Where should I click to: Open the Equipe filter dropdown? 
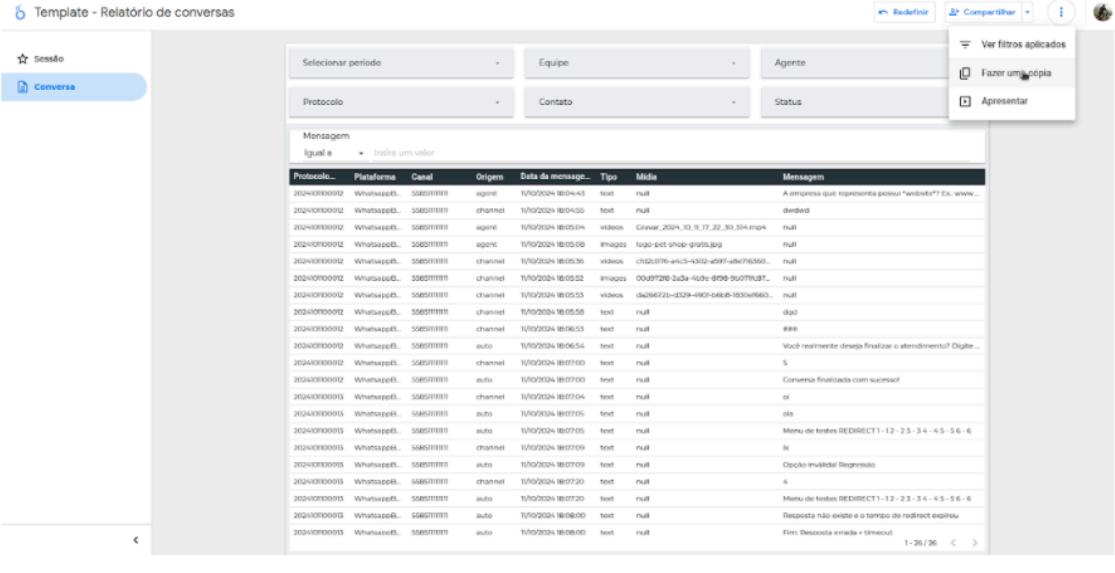click(637, 63)
